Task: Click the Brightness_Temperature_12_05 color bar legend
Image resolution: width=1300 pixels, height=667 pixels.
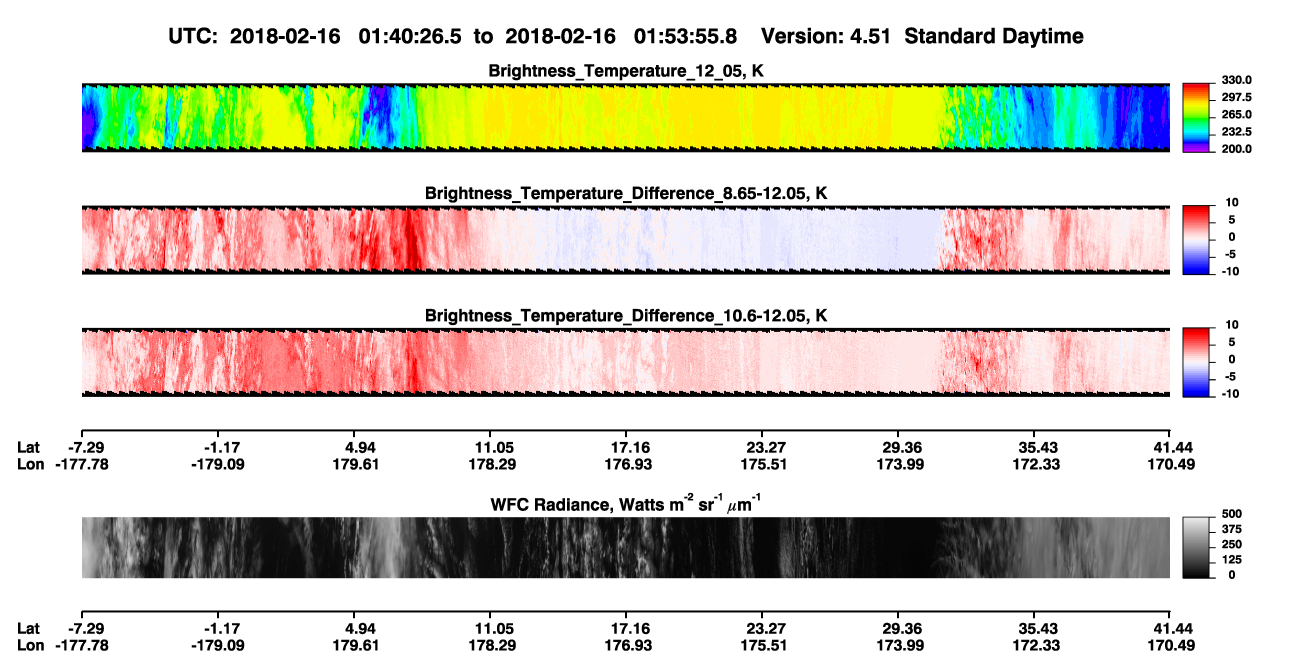Action: click(1196, 116)
